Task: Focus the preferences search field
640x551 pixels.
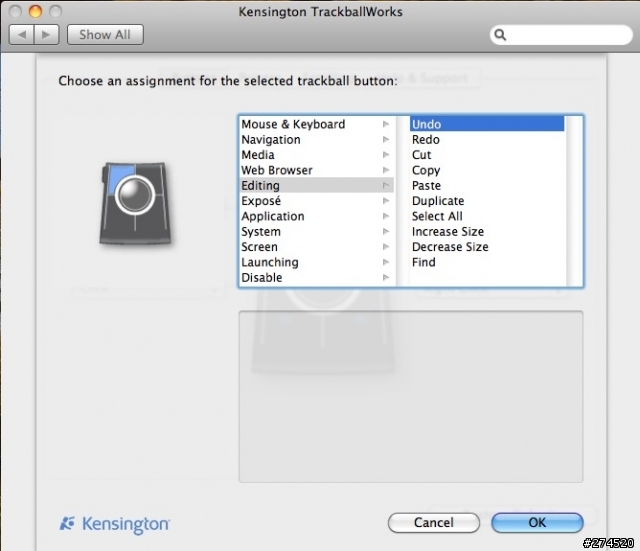Action: click(x=561, y=35)
